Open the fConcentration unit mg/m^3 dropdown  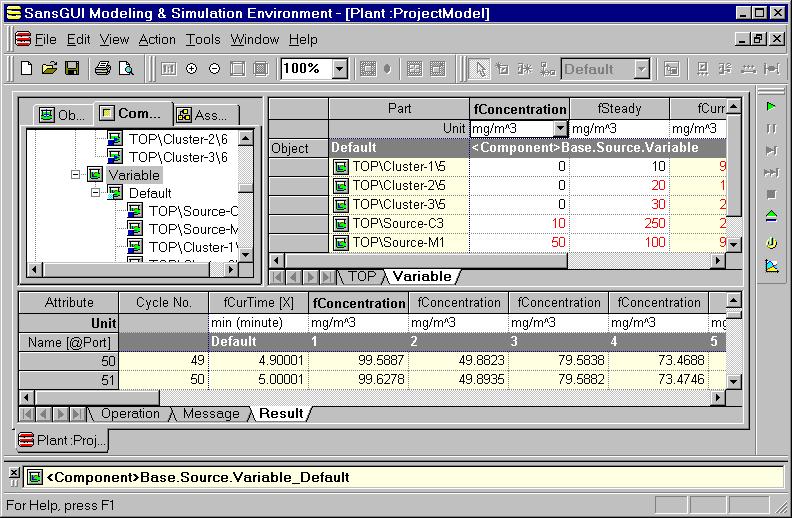click(559, 129)
